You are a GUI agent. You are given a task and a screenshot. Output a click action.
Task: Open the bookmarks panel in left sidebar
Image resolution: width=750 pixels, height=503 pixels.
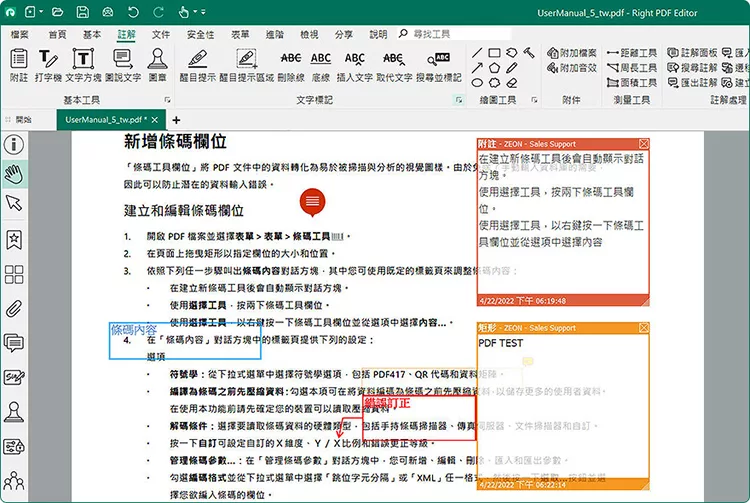coord(14,240)
